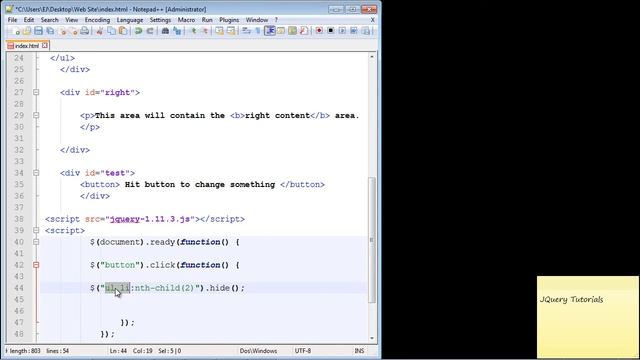Viewport: 640px width, 360px height.
Task: Open Find with the binoculars icon
Action: point(165,31)
